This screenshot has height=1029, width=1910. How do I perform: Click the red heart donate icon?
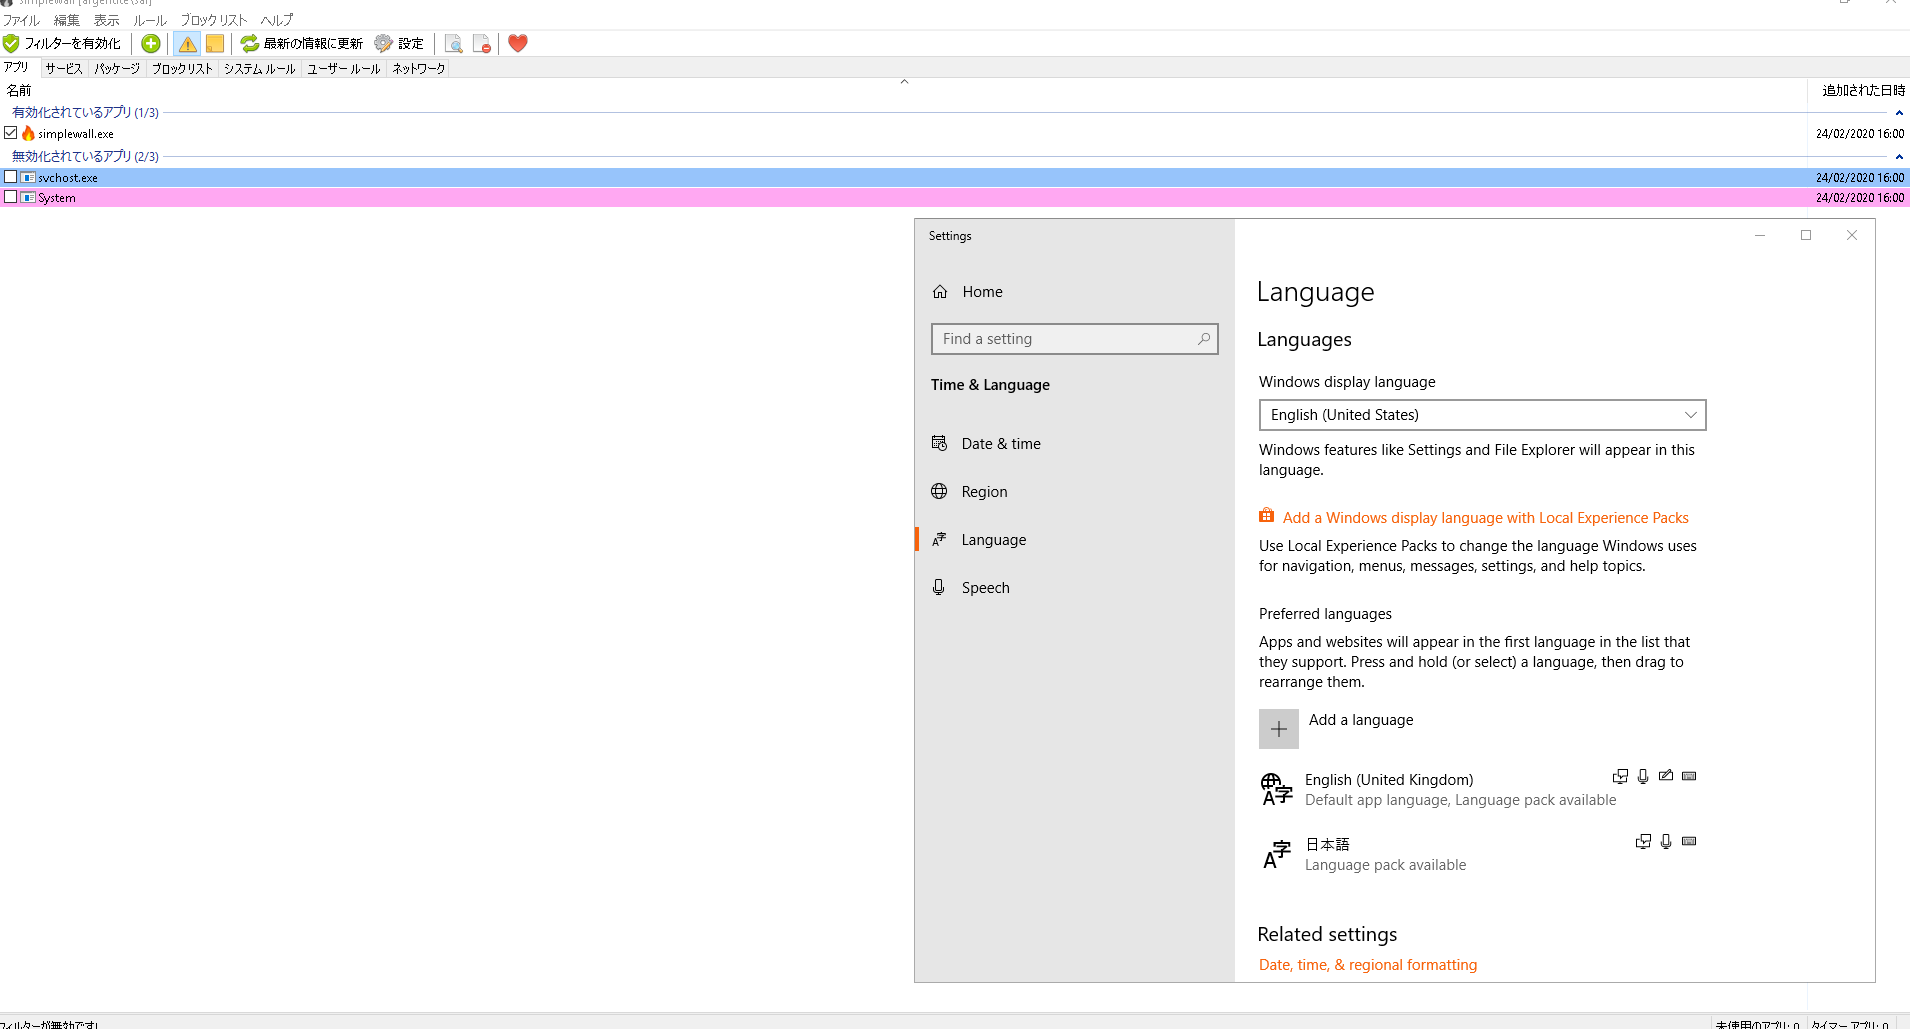pyautogui.click(x=518, y=43)
